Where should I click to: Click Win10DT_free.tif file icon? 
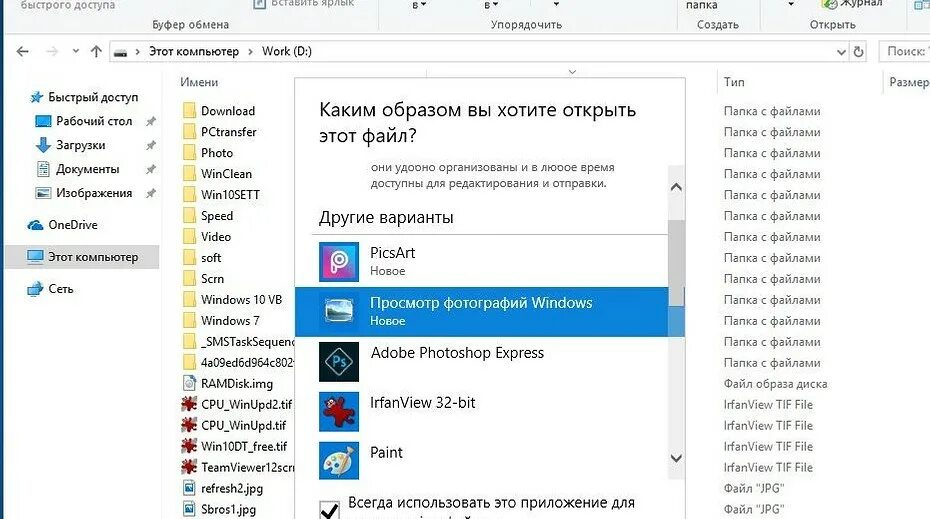189,446
